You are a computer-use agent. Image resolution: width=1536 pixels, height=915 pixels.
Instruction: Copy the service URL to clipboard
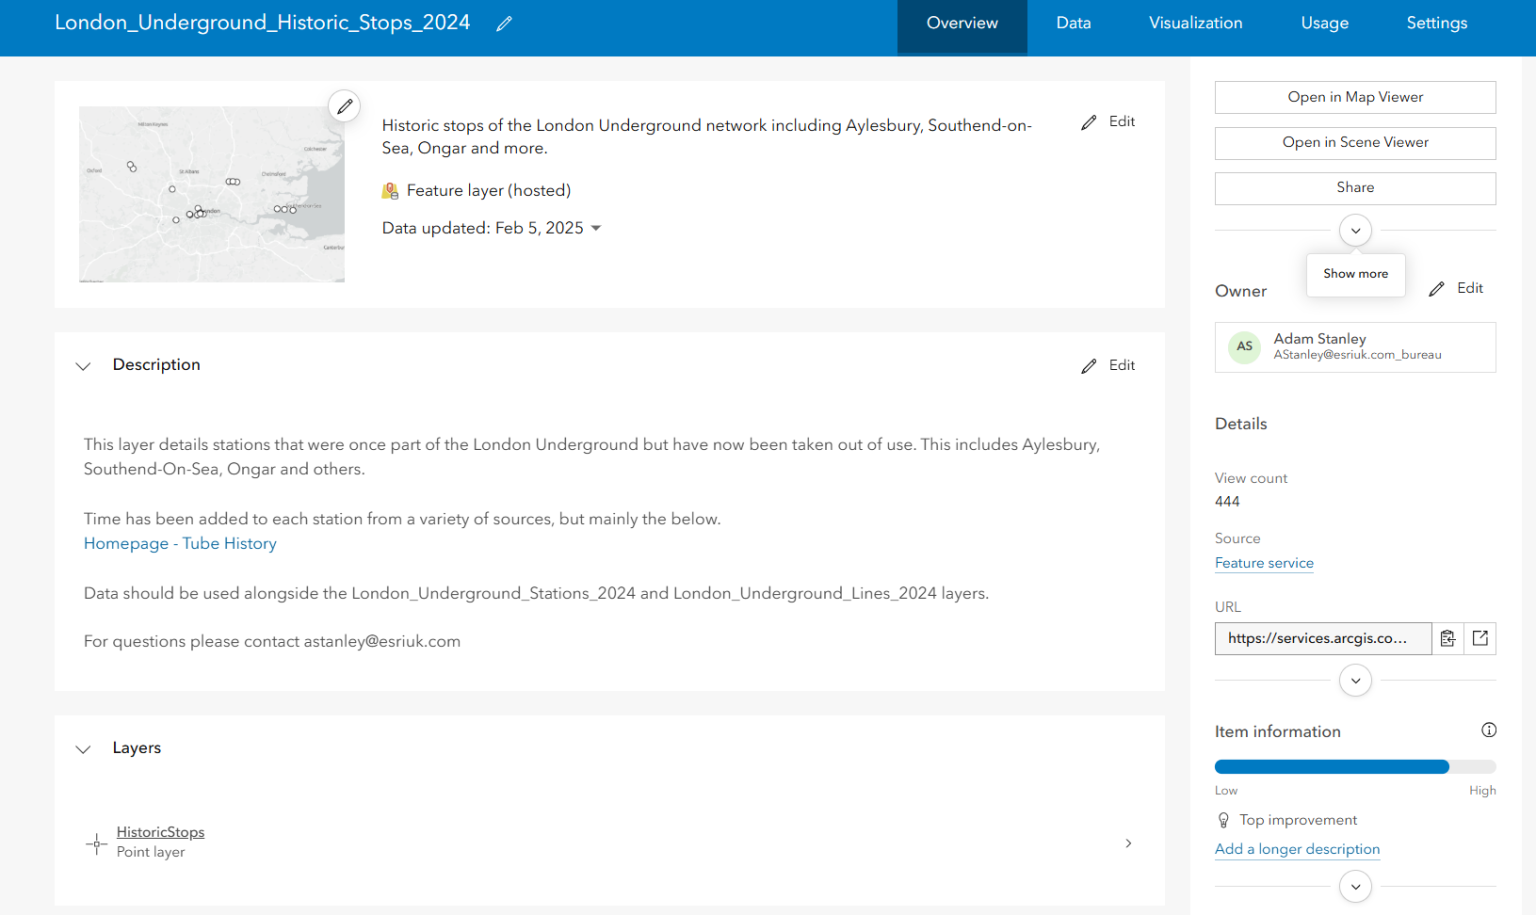(x=1447, y=638)
